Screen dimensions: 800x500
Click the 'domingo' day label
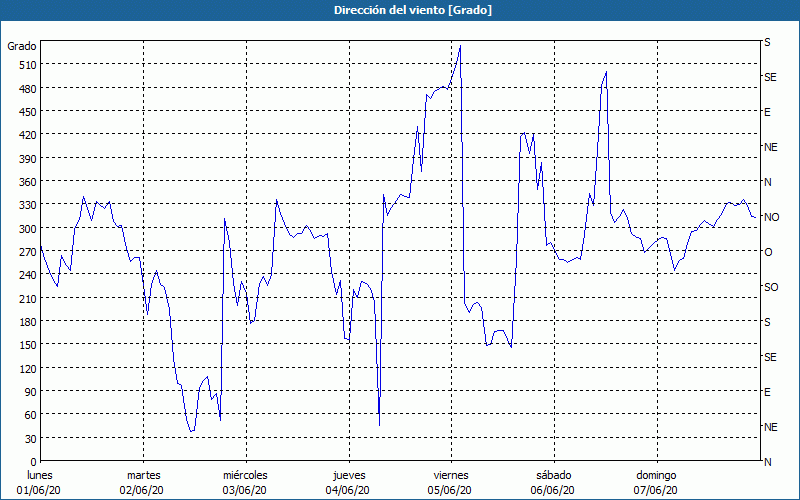coord(656,476)
